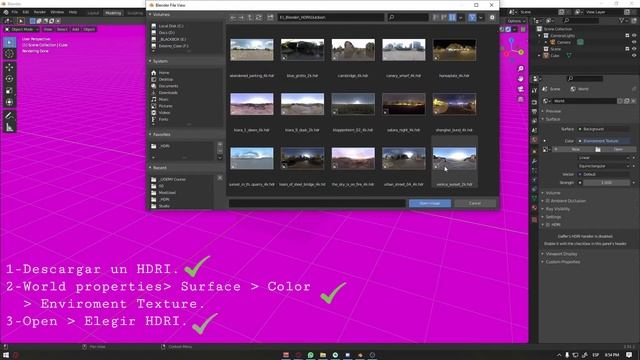The width and height of the screenshot is (640, 360).
Task: Click the Open Image button
Action: coord(430,203)
